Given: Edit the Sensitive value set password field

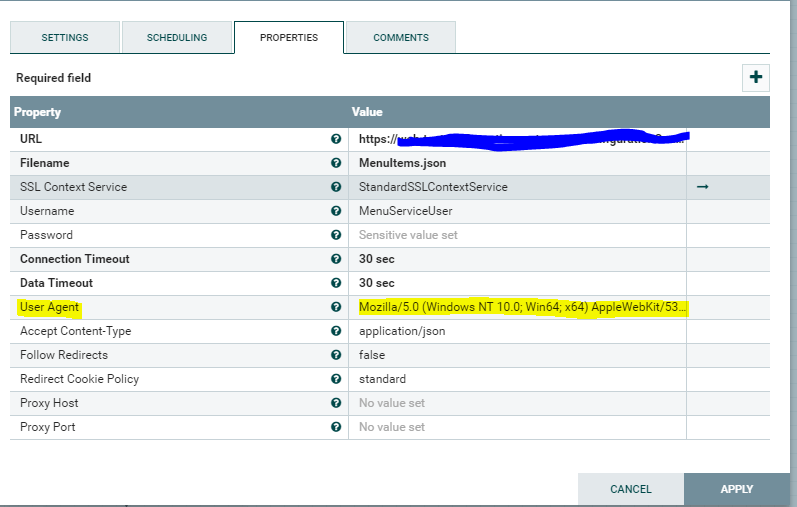Looking at the screenshot, I should (x=517, y=234).
